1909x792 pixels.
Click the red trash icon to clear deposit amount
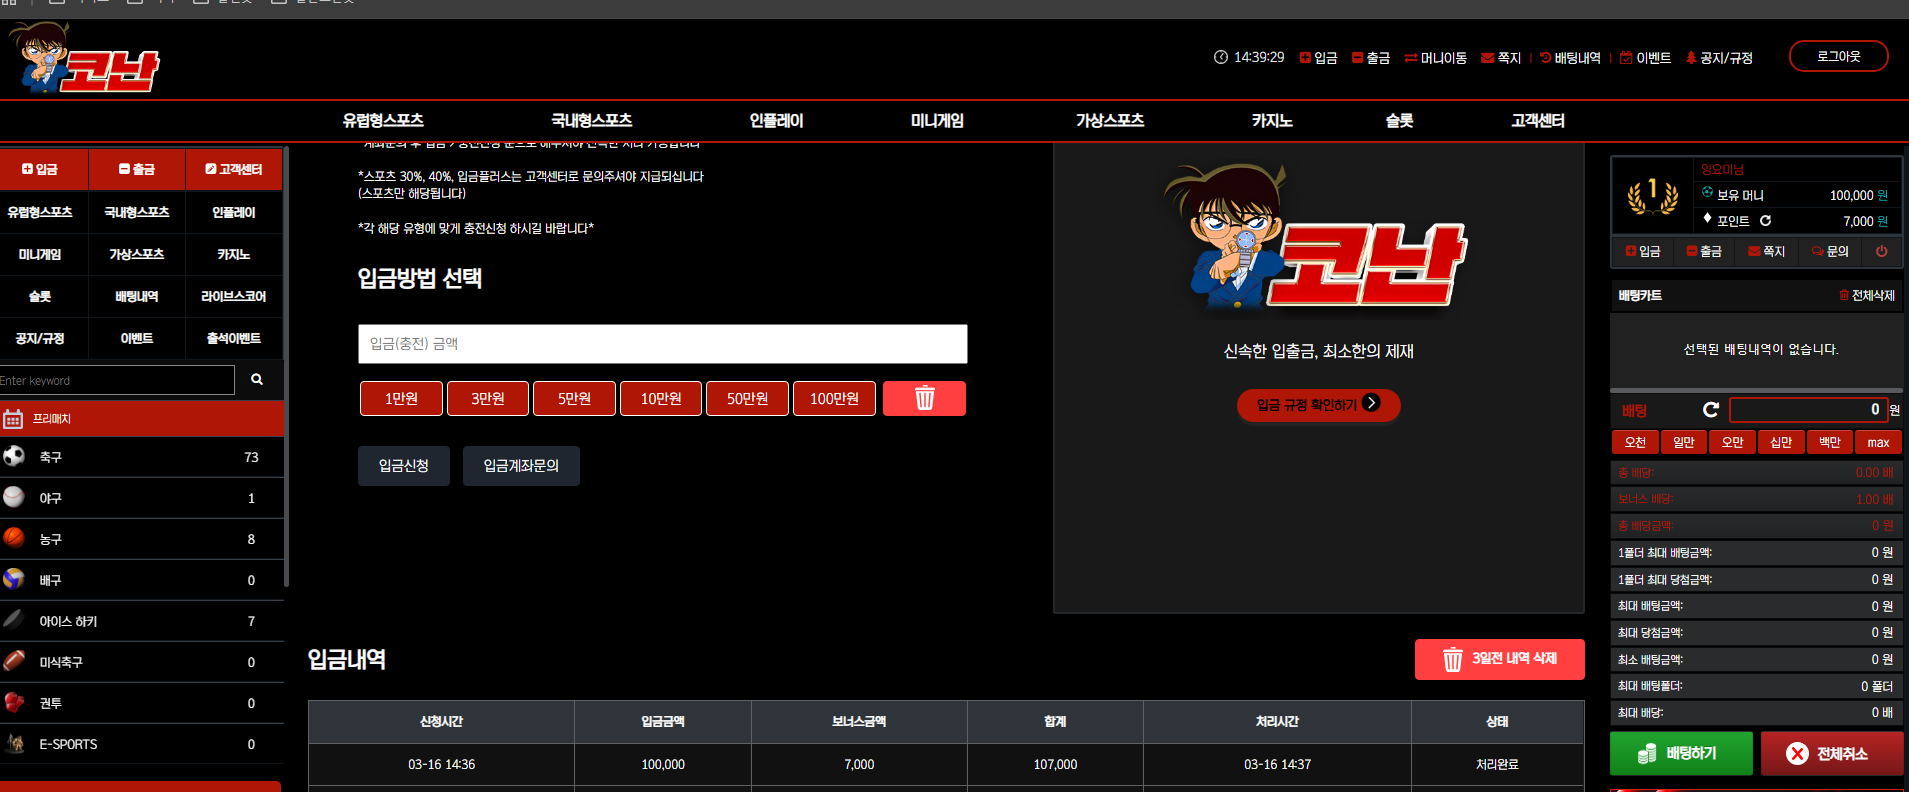pos(924,398)
